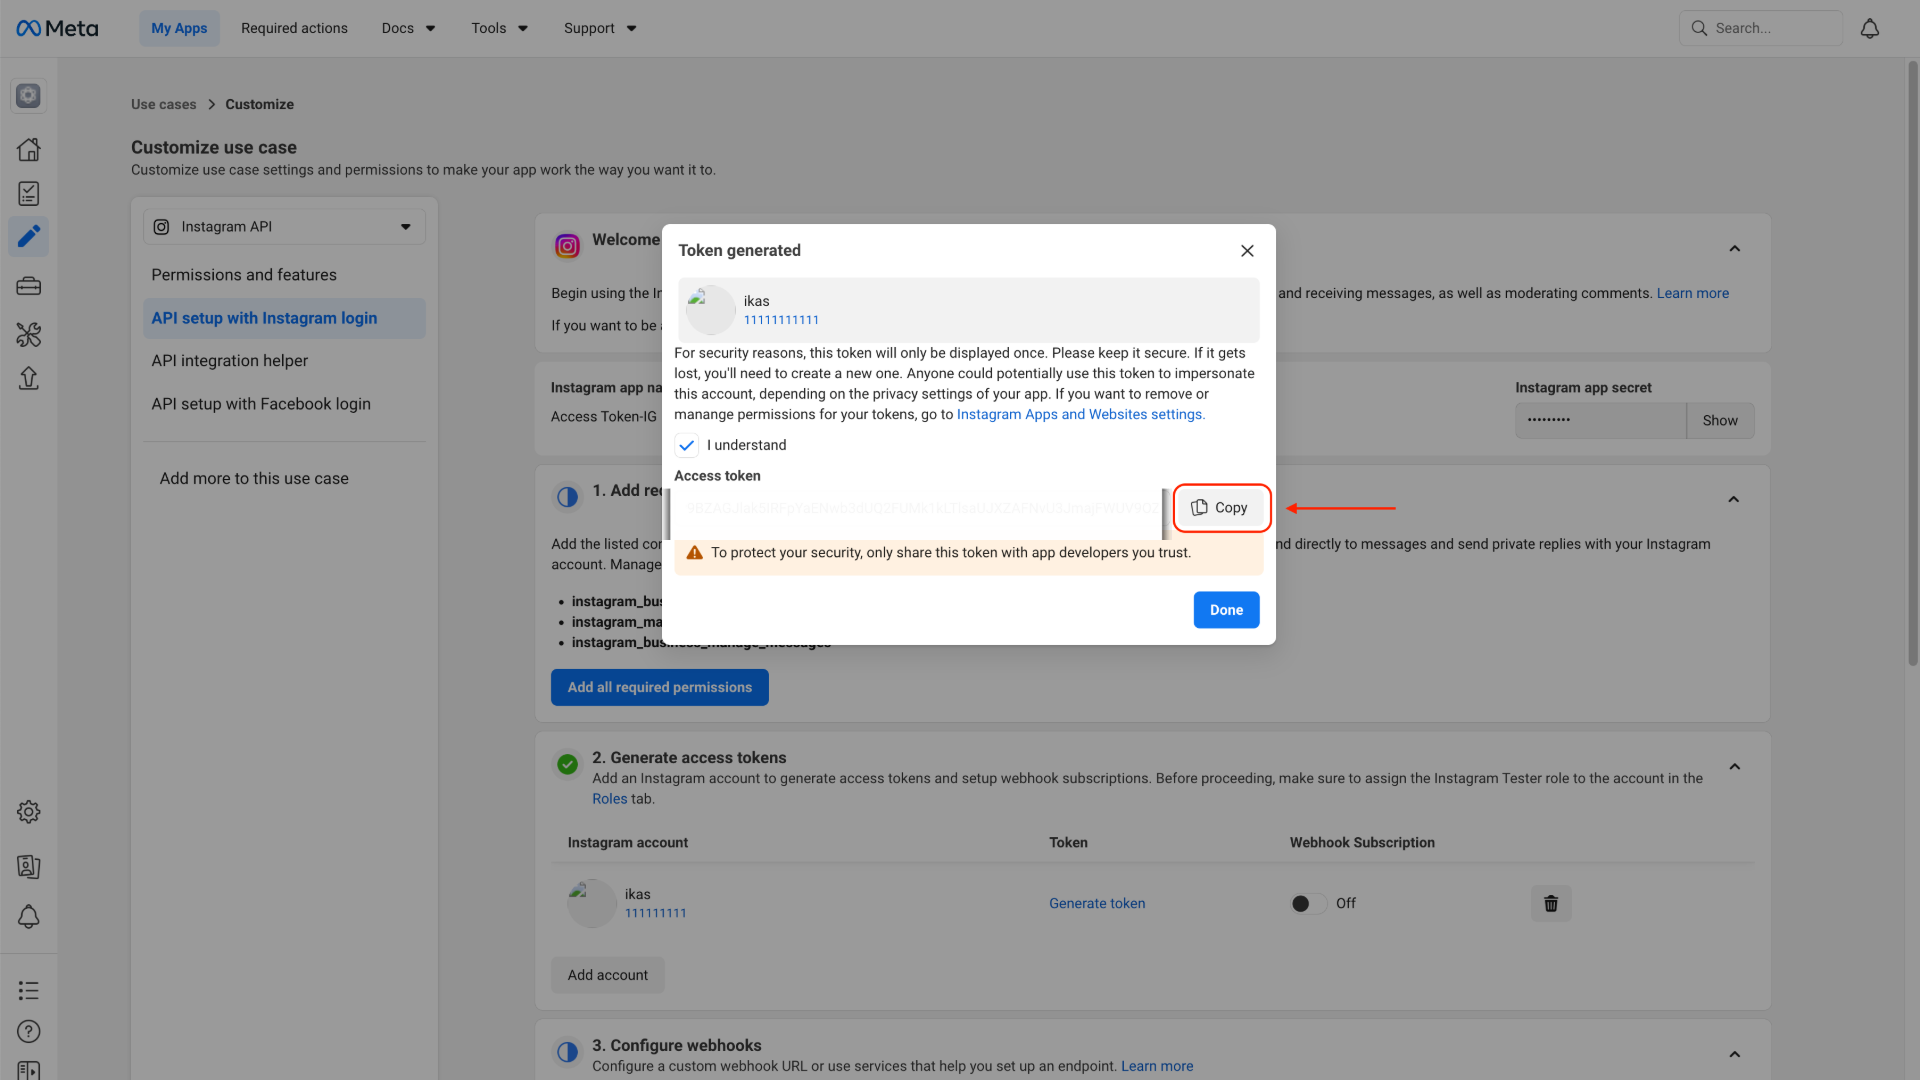Click the page vertical scrollbar
The width and height of the screenshot is (1920, 1080).
pyautogui.click(x=1912, y=365)
